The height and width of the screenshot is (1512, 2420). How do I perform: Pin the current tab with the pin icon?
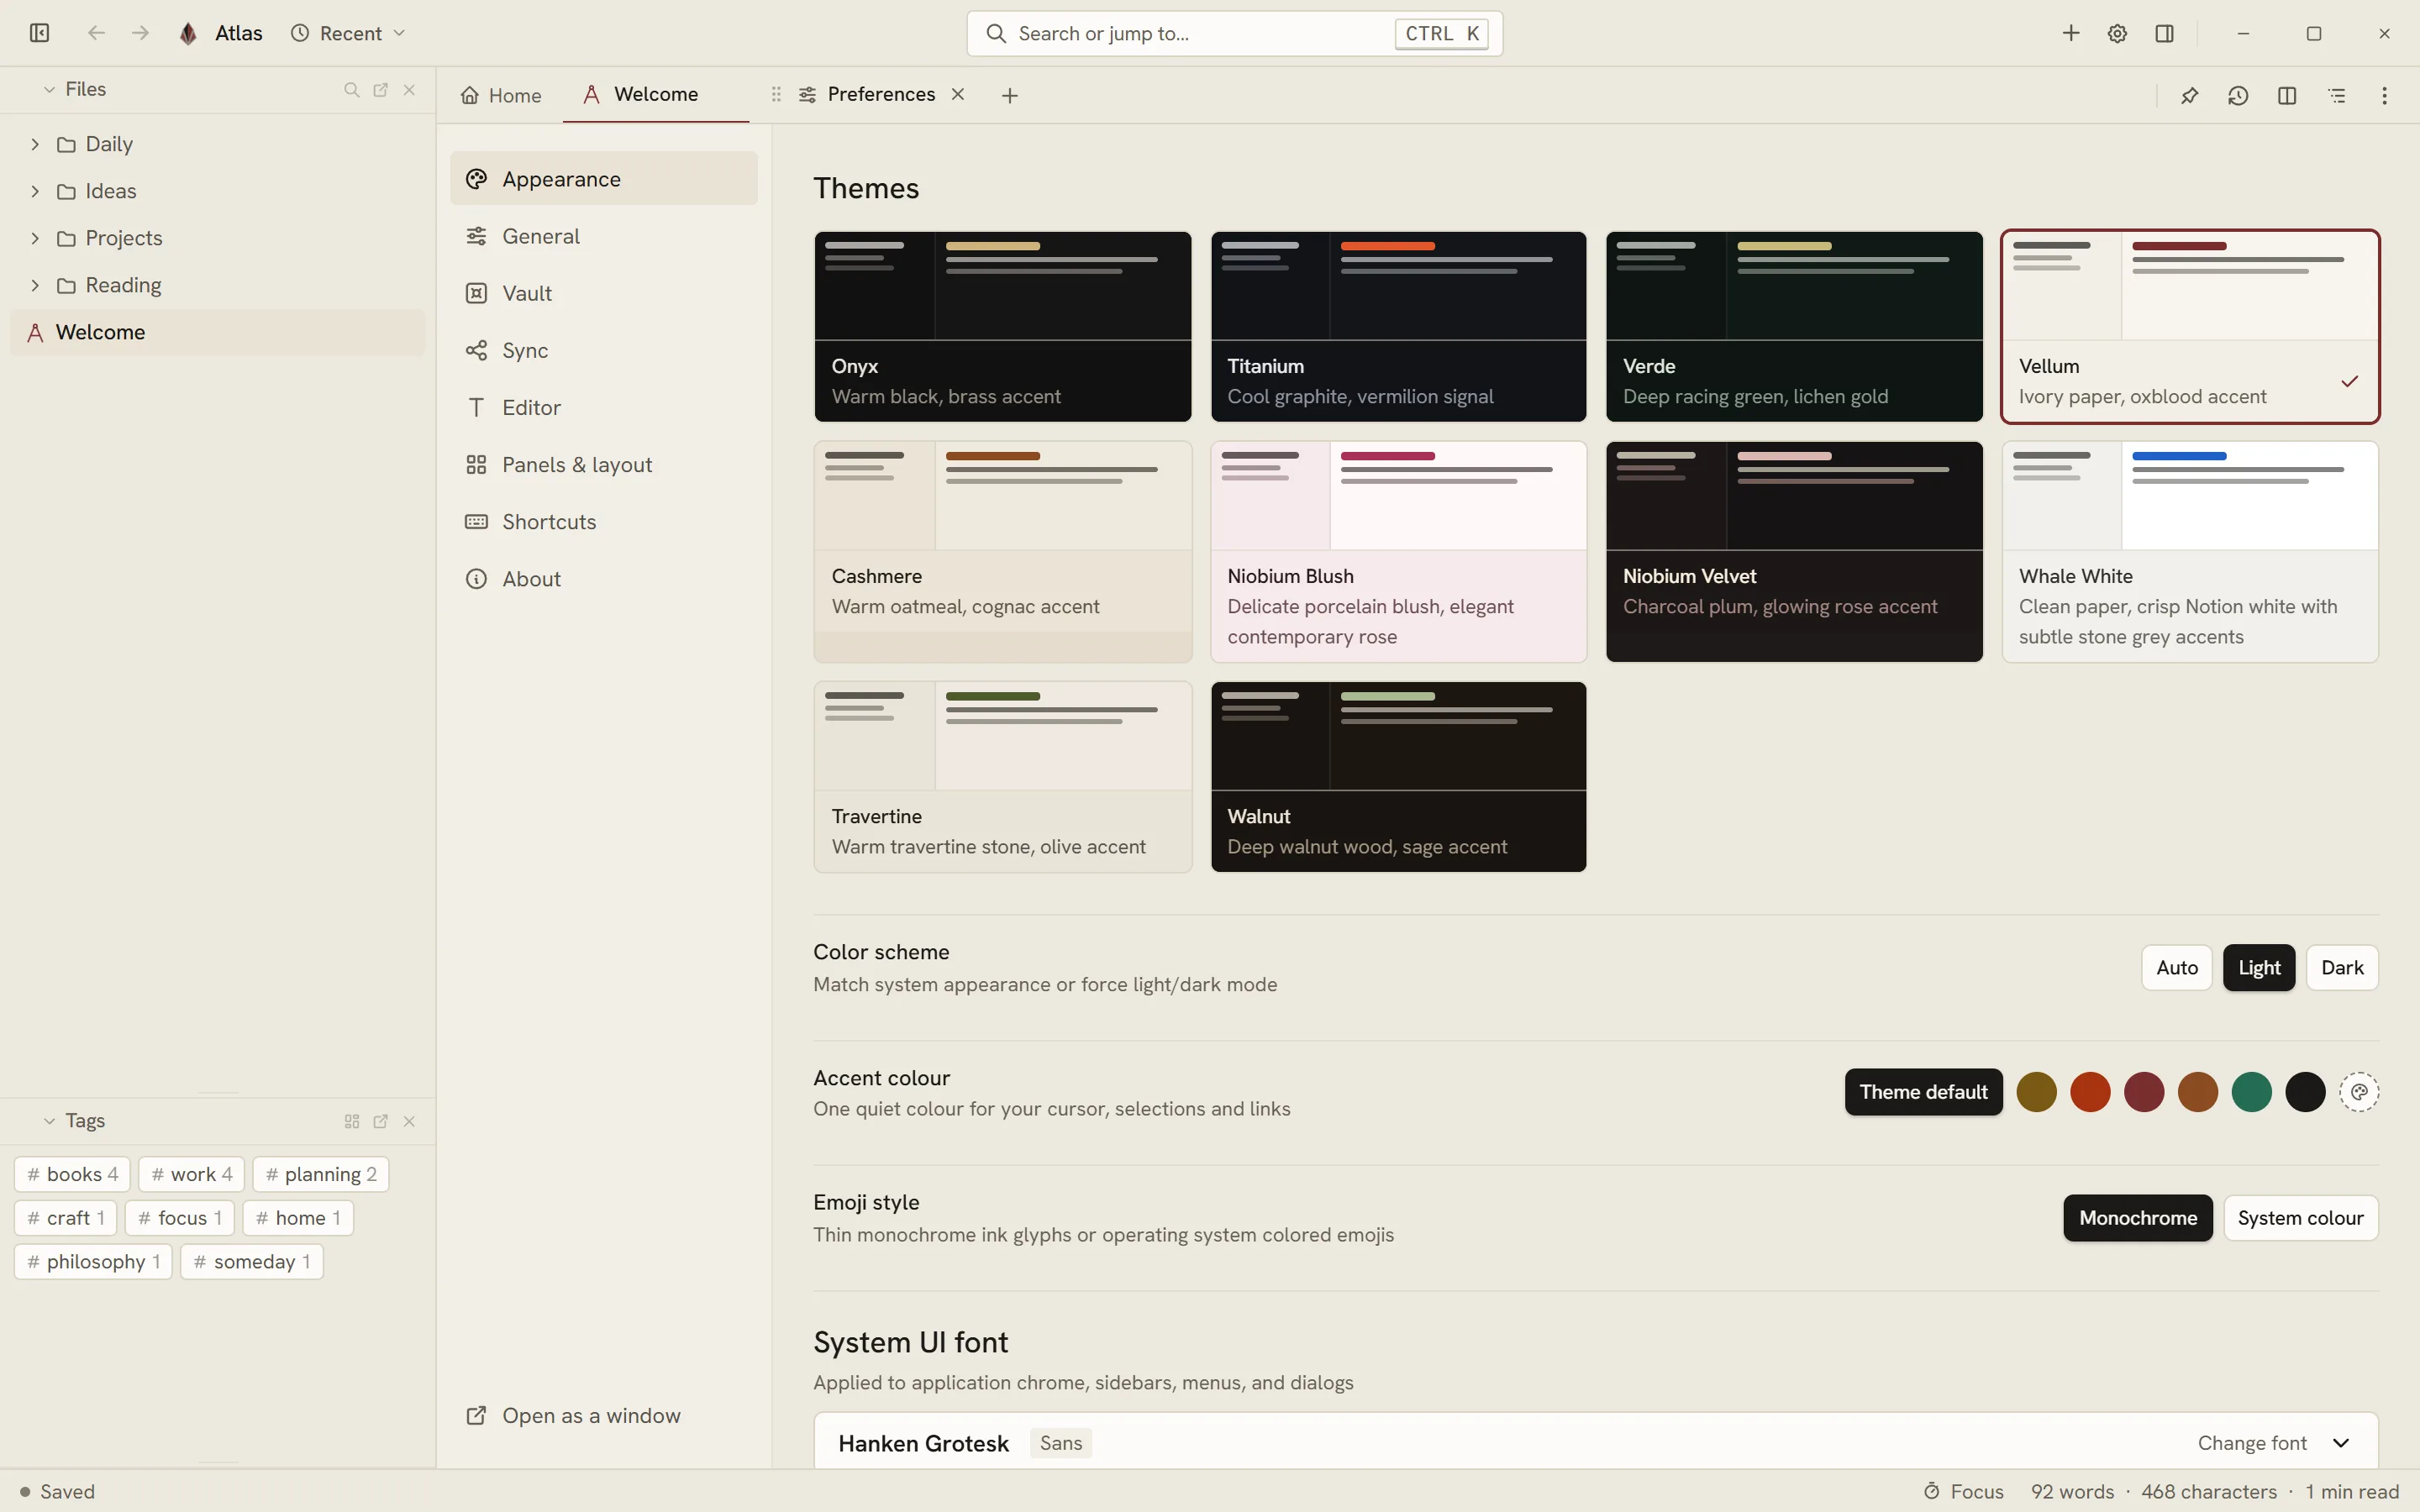tap(2190, 95)
